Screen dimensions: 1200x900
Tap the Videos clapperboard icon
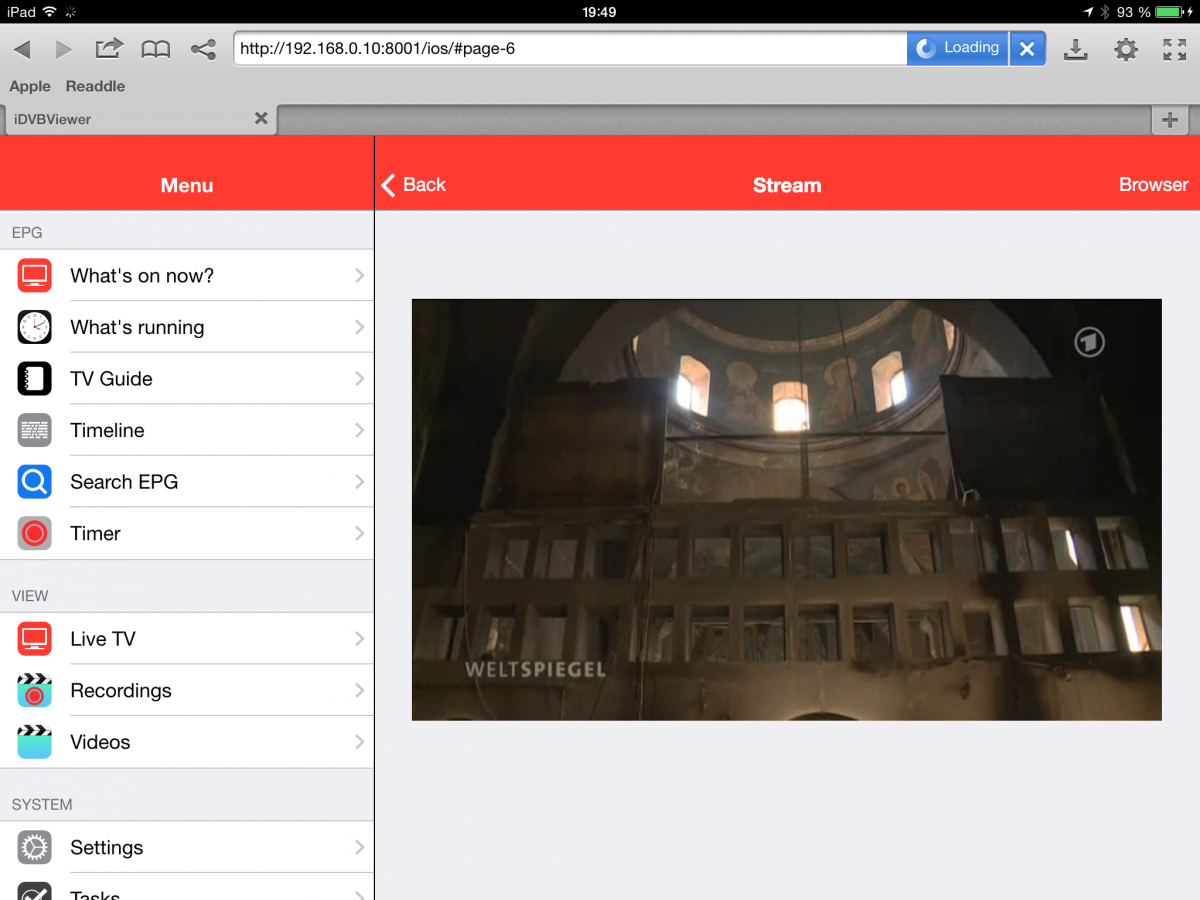(35, 742)
